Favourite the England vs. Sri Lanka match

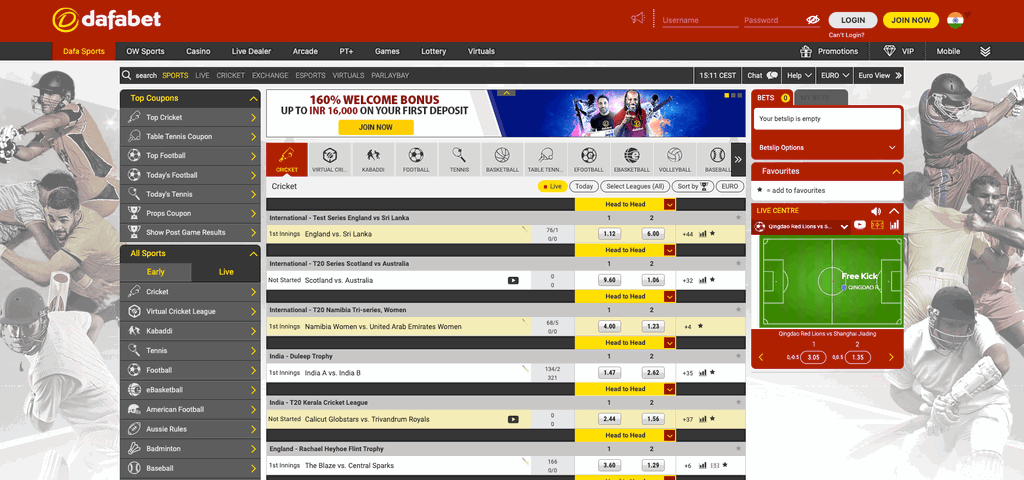tap(712, 233)
